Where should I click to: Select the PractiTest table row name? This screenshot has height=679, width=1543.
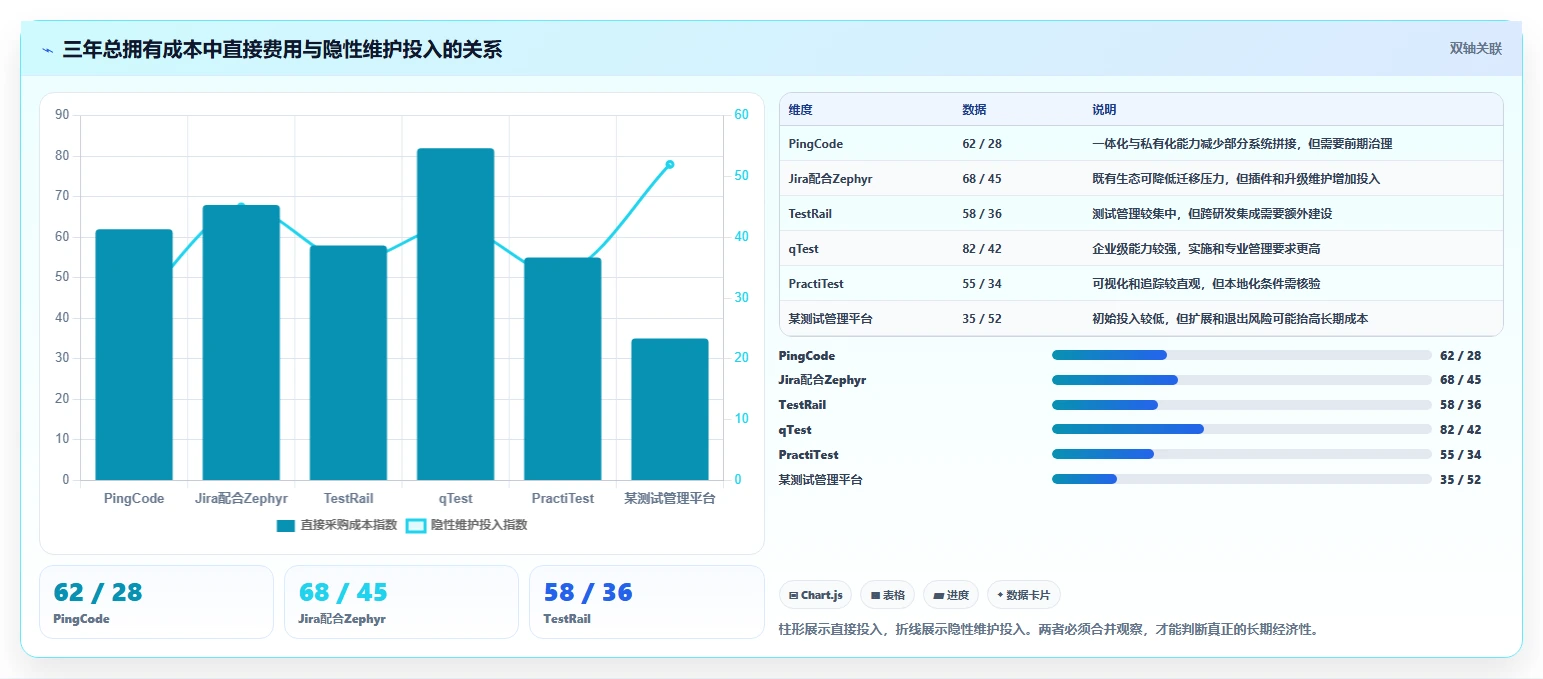point(814,284)
